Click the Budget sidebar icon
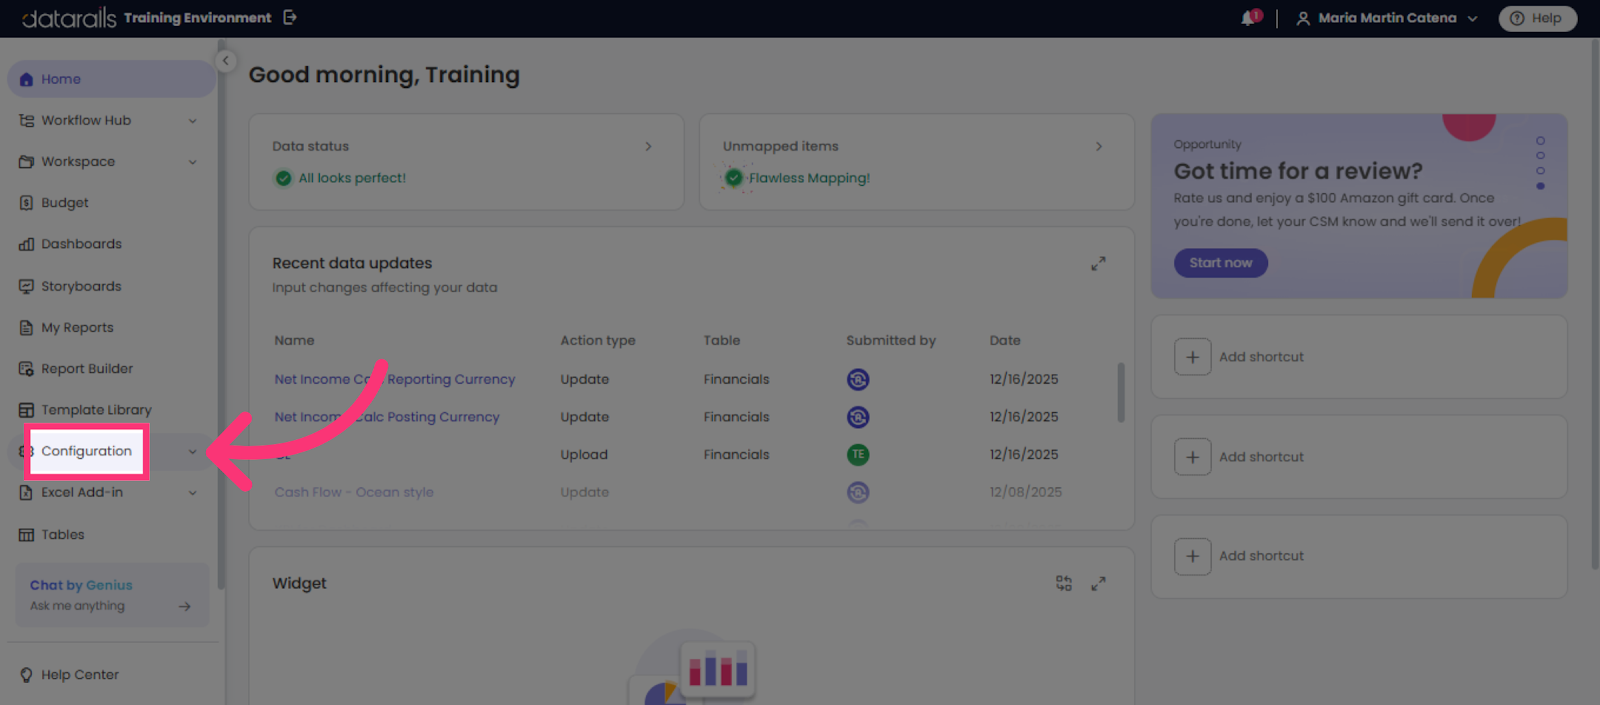 pos(26,202)
